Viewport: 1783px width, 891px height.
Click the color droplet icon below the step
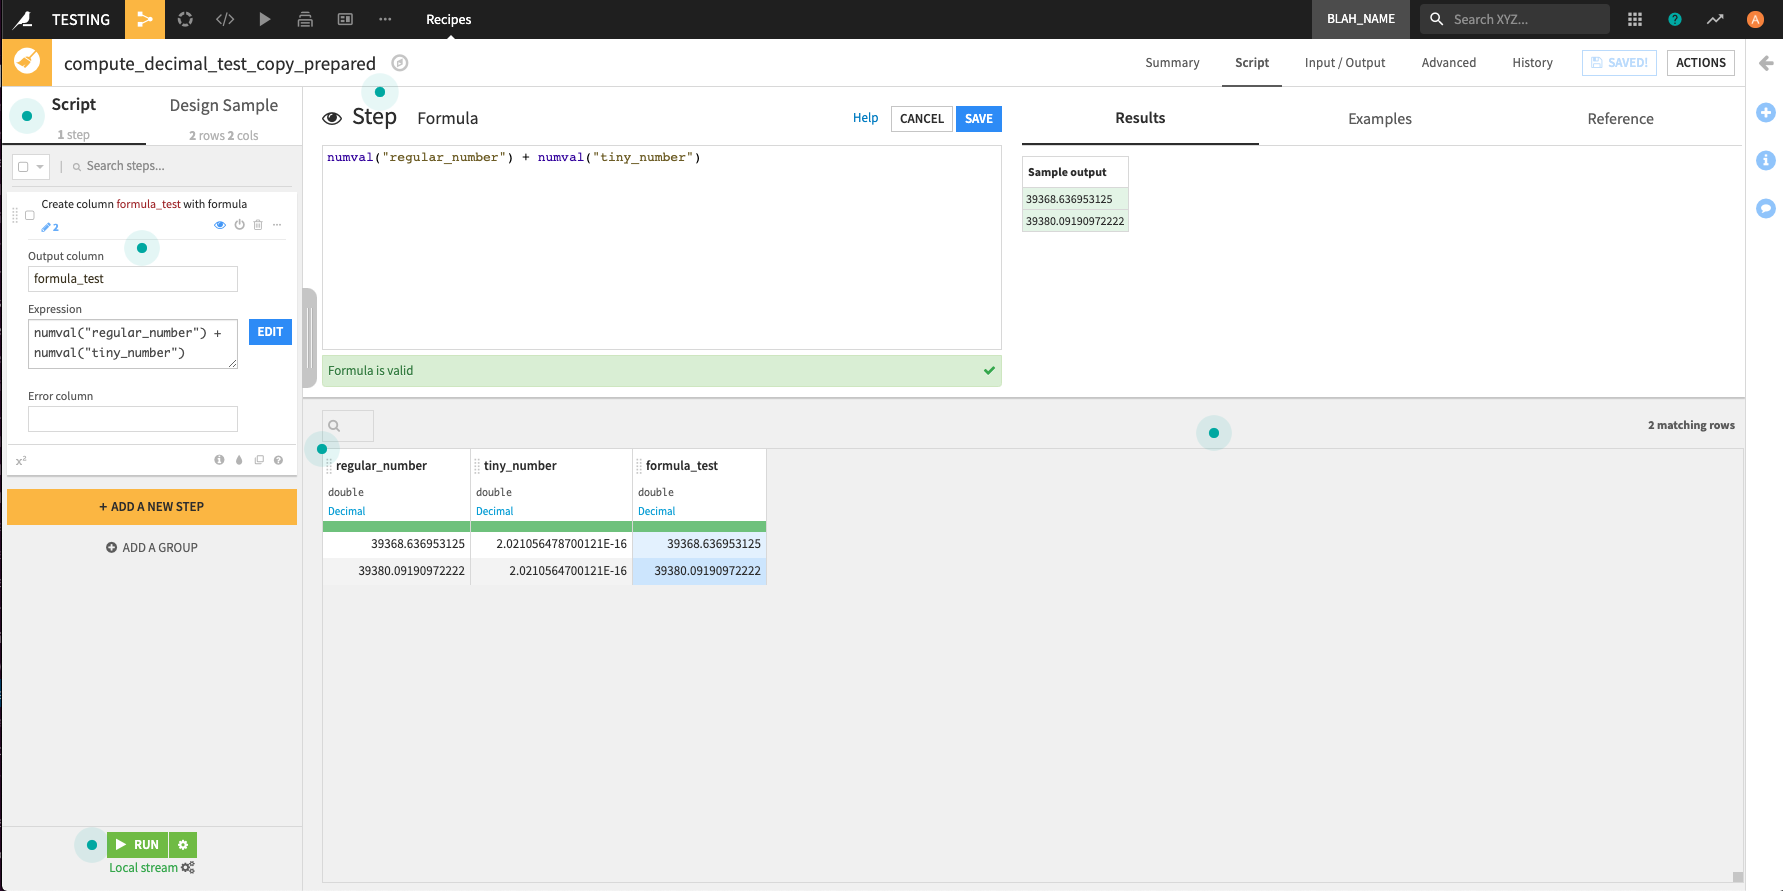click(239, 460)
